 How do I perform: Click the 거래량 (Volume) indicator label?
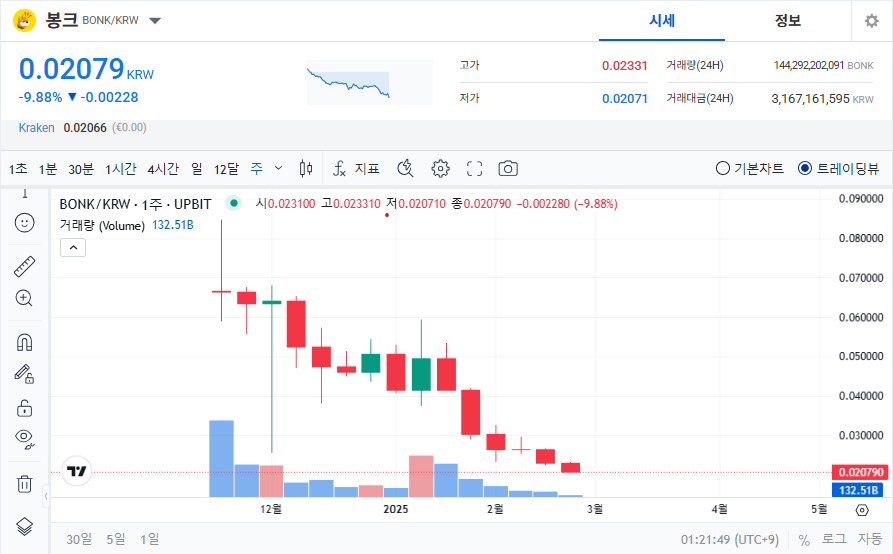pyautogui.click(x=103, y=225)
